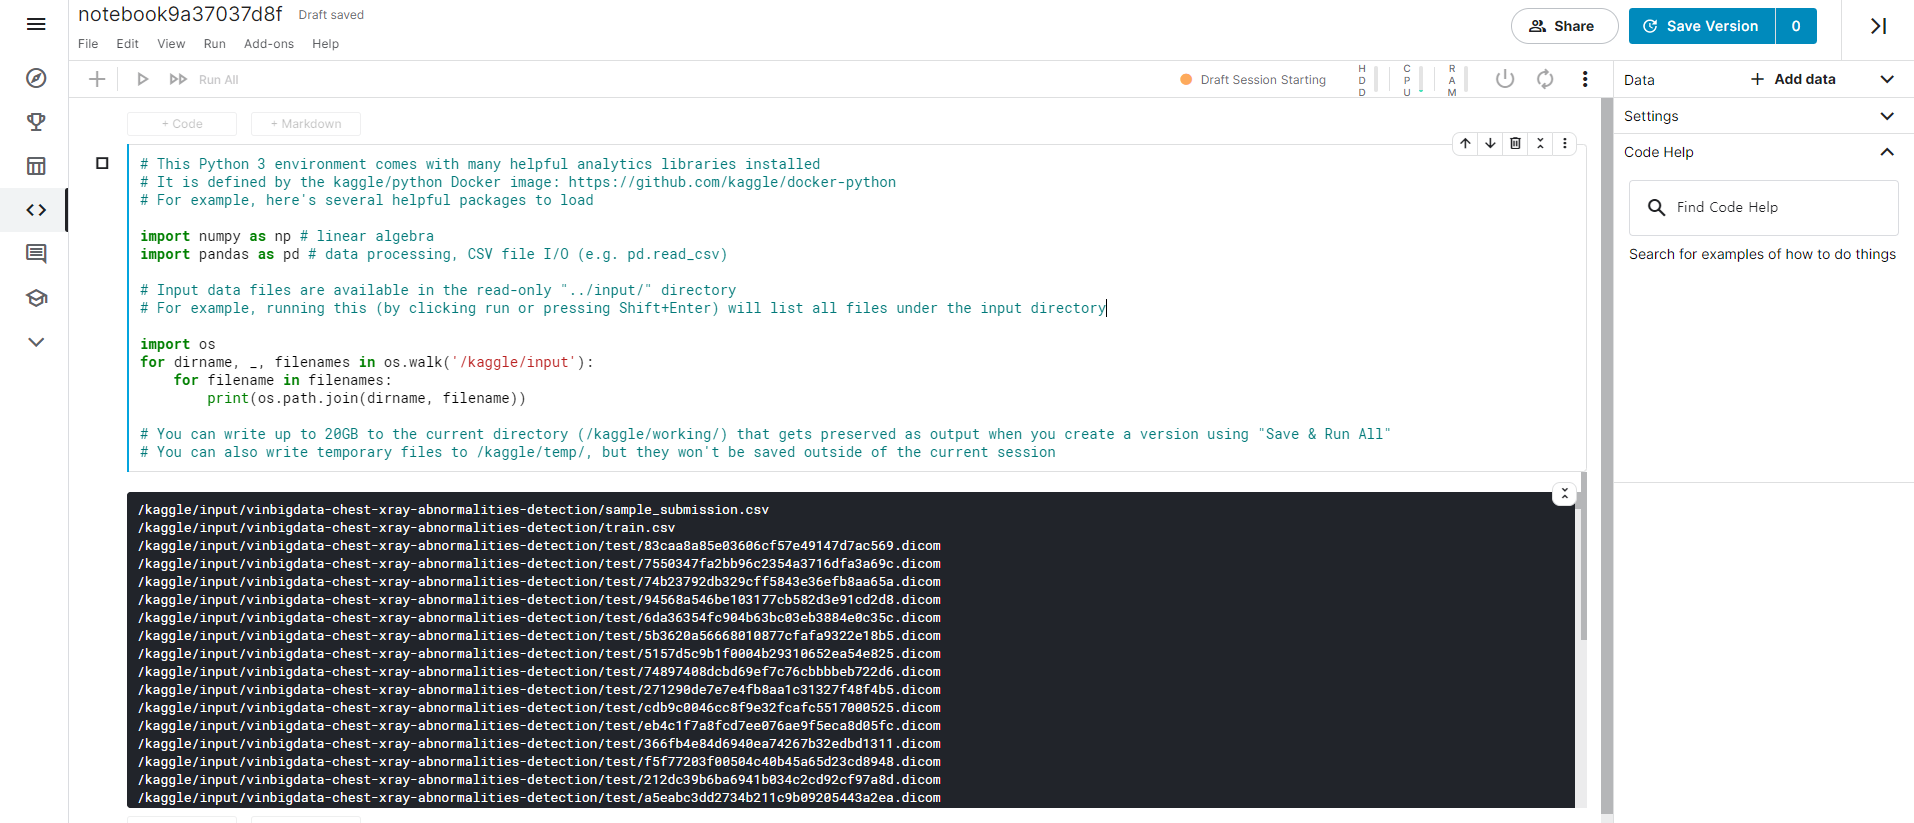Click the train.csv output path line
Image resolution: width=1914 pixels, height=823 pixels.
(406, 528)
